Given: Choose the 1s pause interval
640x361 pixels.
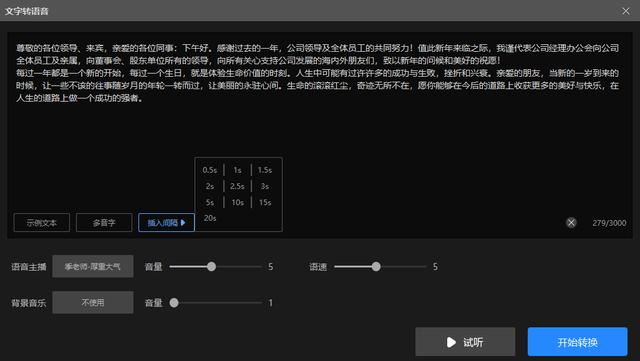Looking at the screenshot, I should point(238,170).
